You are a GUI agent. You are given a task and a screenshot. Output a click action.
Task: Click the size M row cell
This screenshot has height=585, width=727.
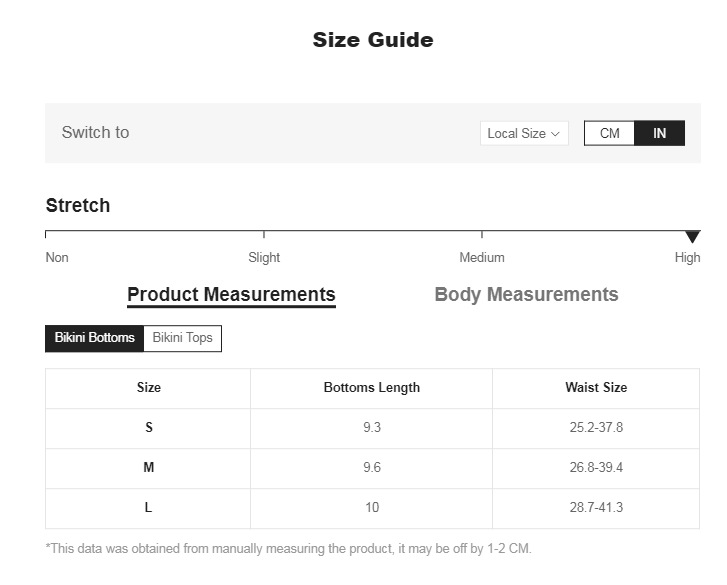(148, 468)
